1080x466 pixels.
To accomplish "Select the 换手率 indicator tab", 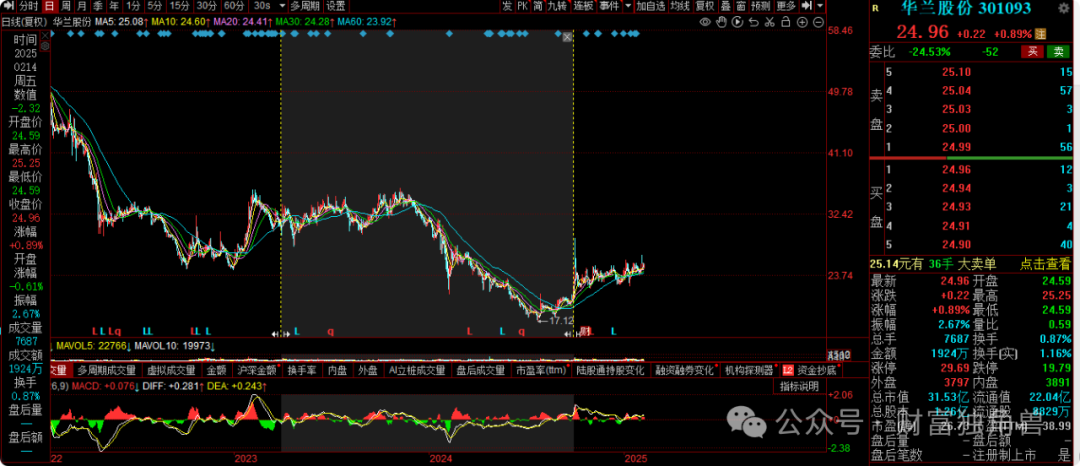I will pyautogui.click(x=302, y=370).
